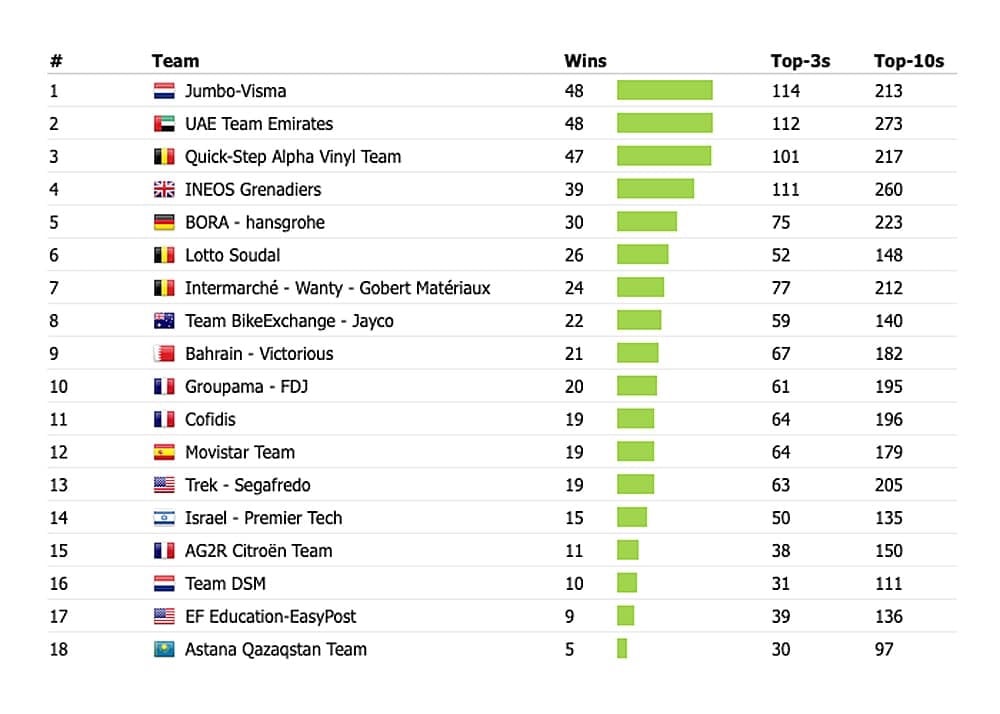Open the Trek - Segafredo team link
Screen dimensions: 1000x714
click(247, 485)
